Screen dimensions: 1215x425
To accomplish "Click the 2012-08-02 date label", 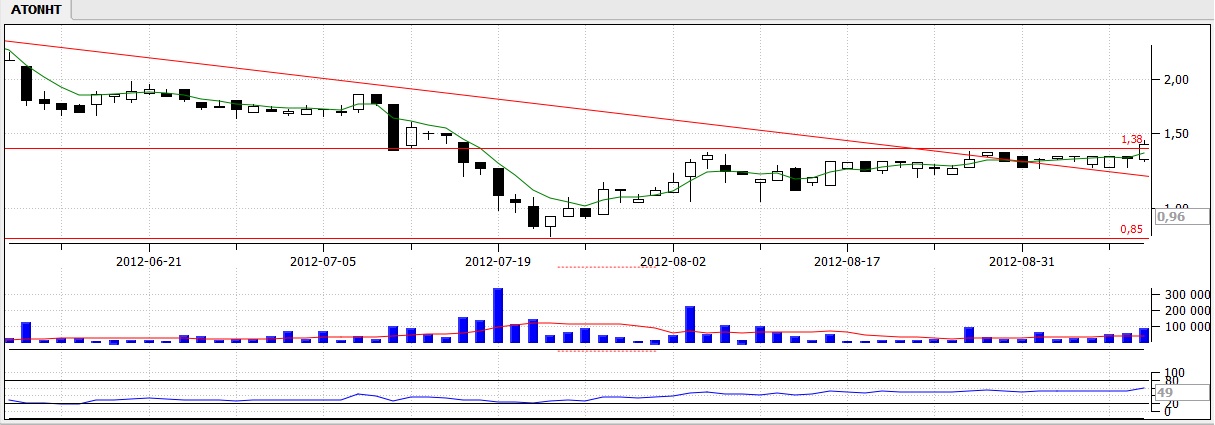I will (673, 261).
